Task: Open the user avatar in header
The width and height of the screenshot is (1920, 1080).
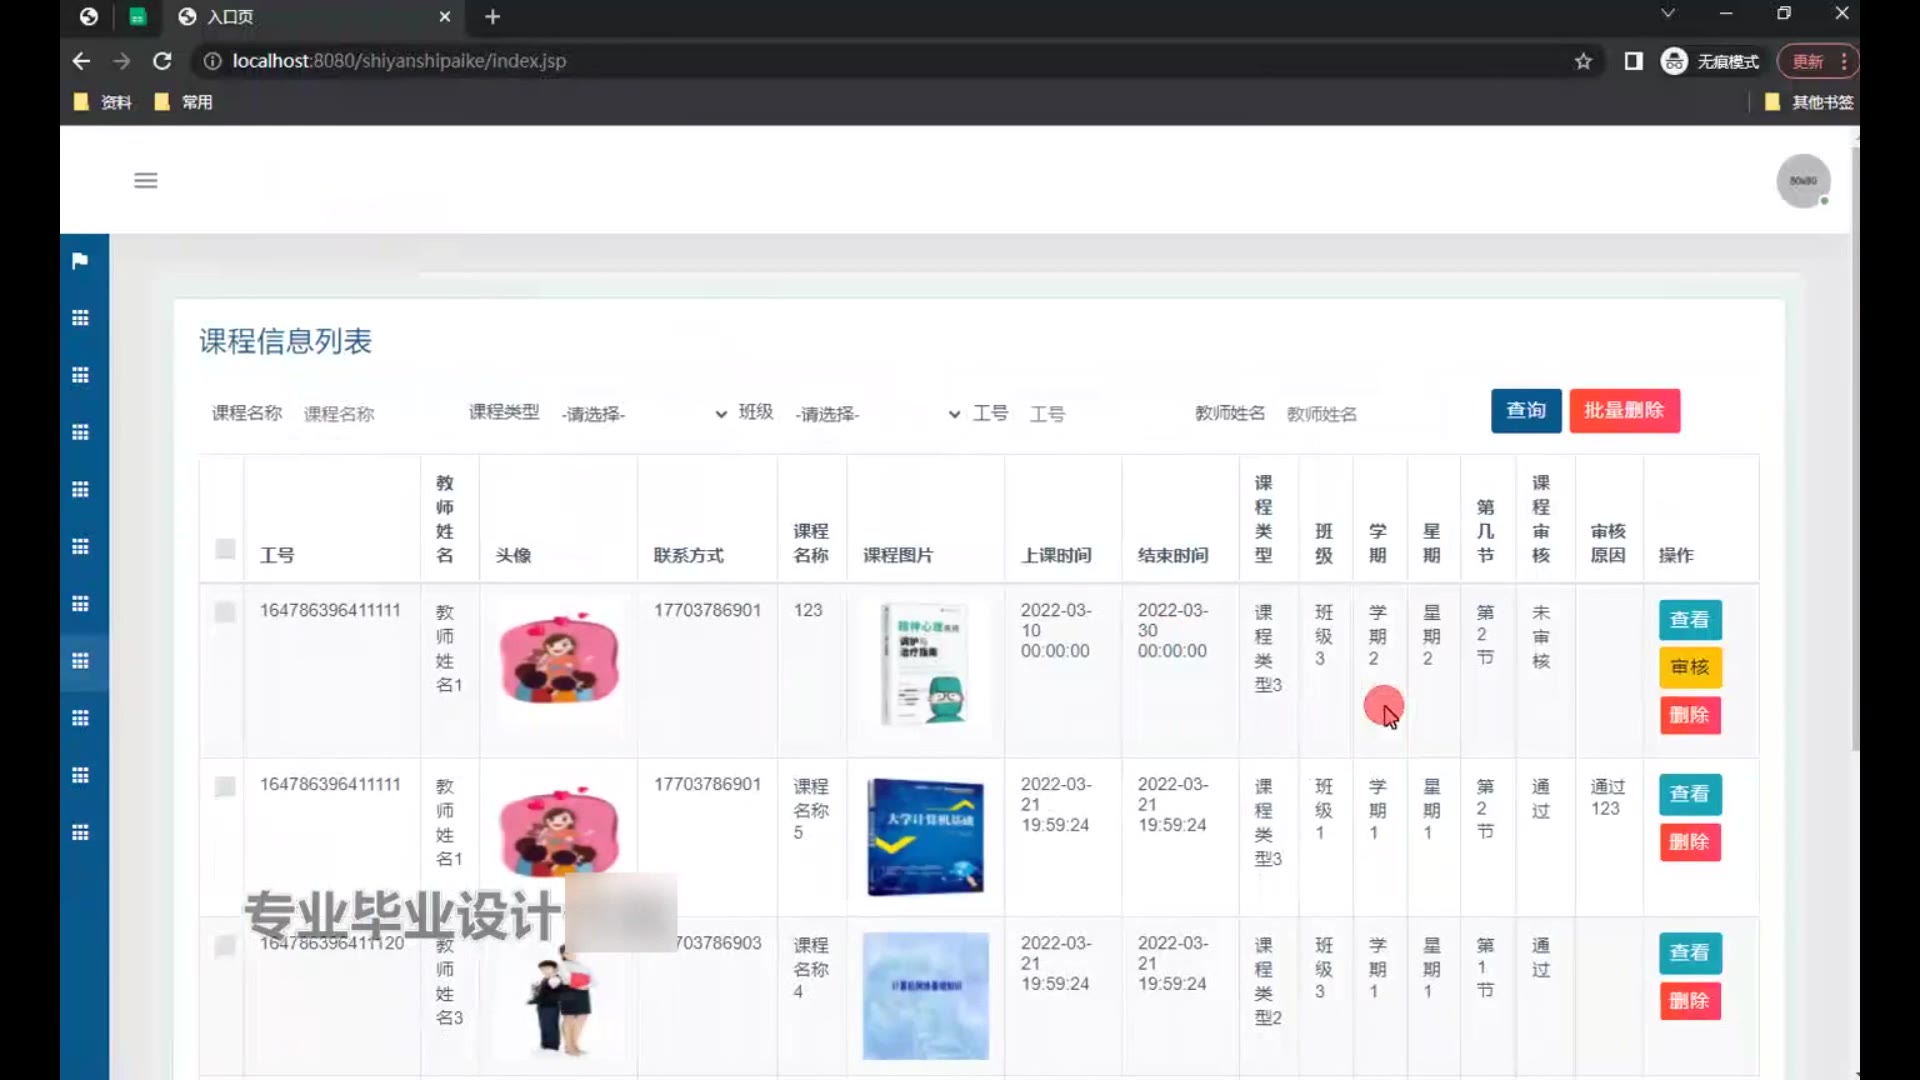Action: (1802, 181)
